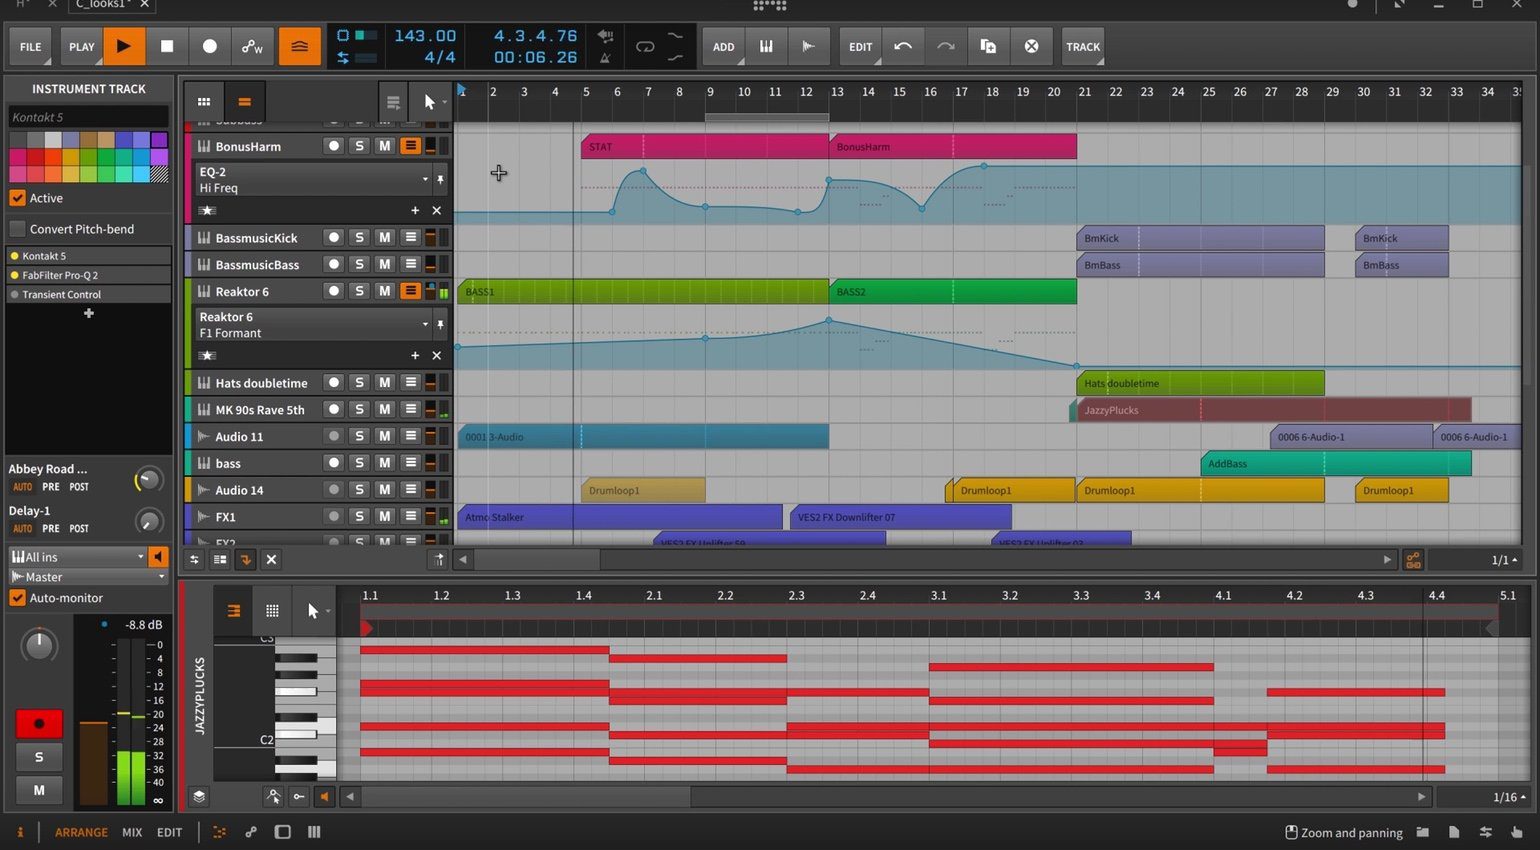Adjust the Abbey Road send knob
This screenshot has height=850, width=1540.
click(148, 479)
